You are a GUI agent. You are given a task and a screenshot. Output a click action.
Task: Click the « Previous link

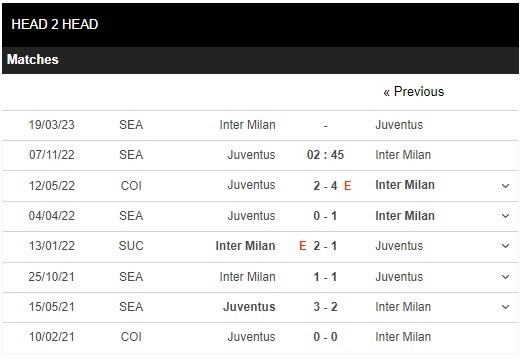click(x=413, y=92)
